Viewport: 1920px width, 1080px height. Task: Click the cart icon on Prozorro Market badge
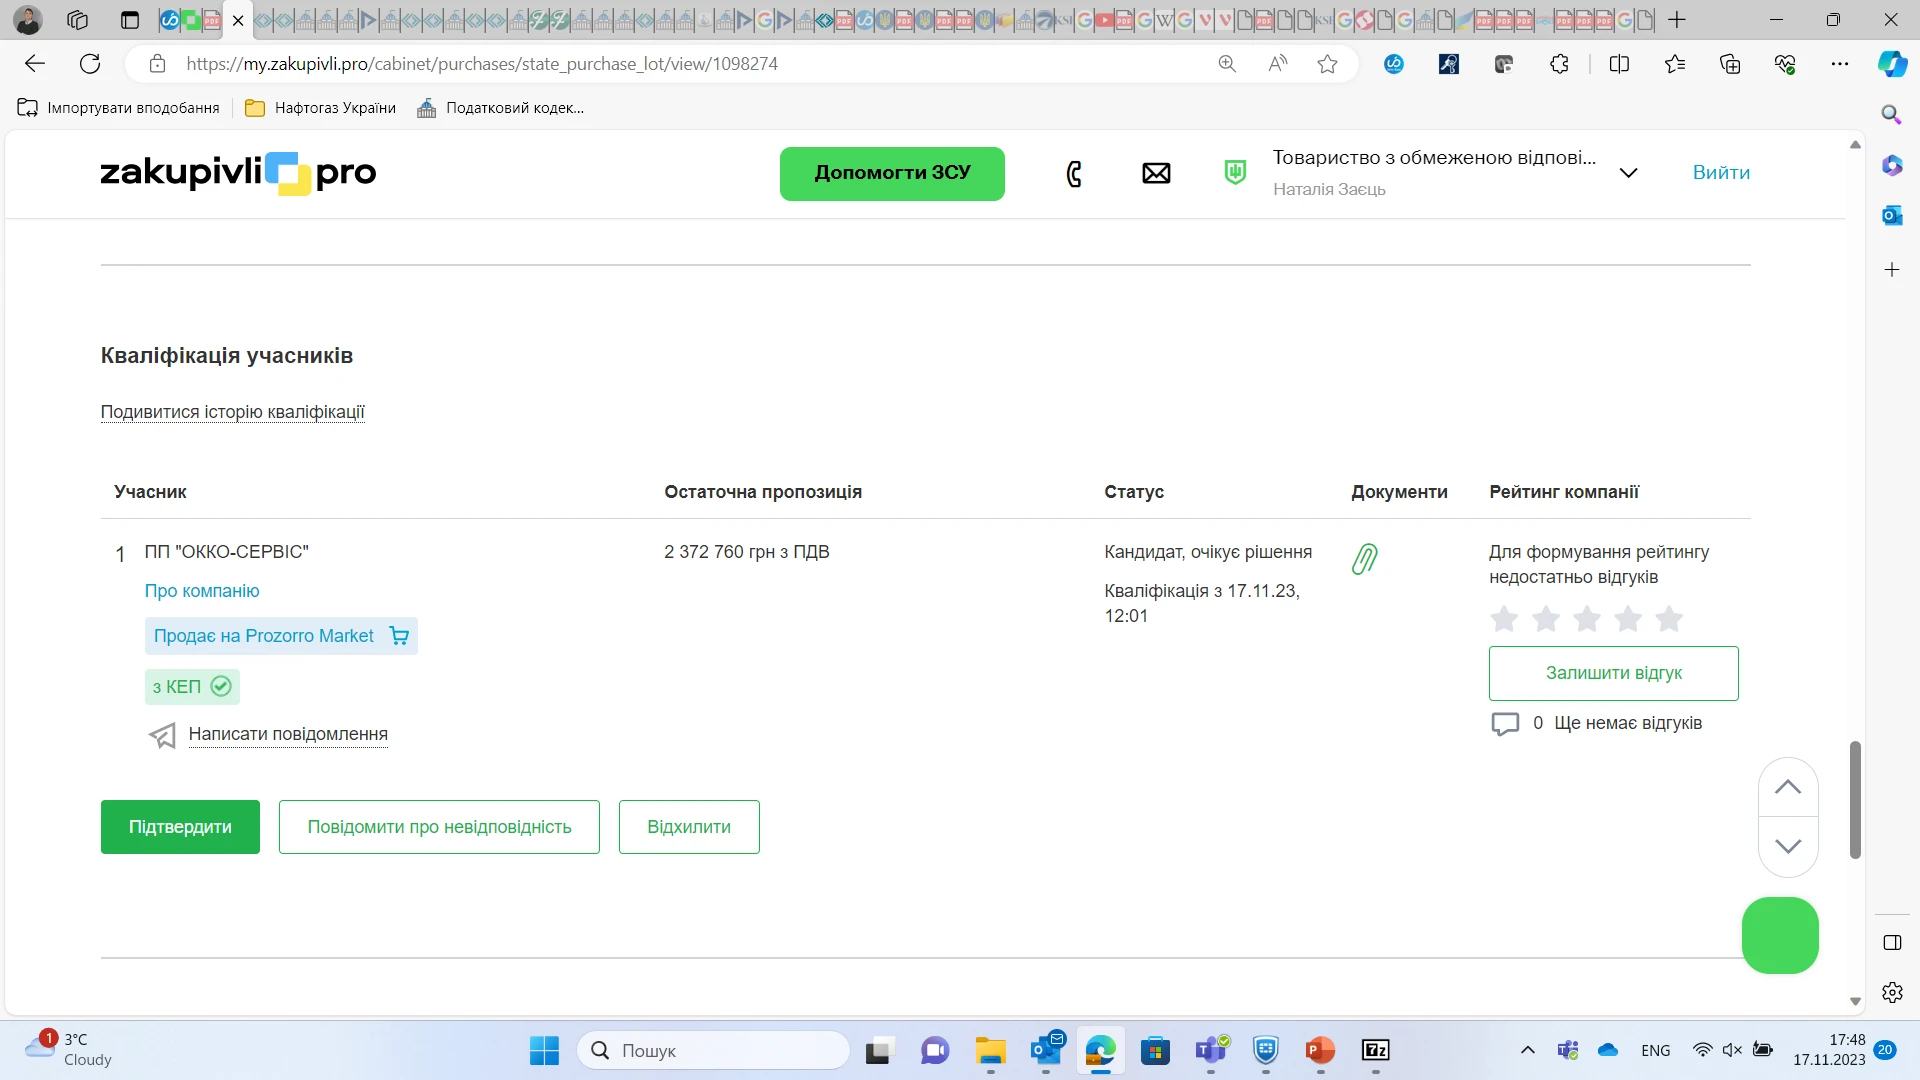click(x=399, y=636)
